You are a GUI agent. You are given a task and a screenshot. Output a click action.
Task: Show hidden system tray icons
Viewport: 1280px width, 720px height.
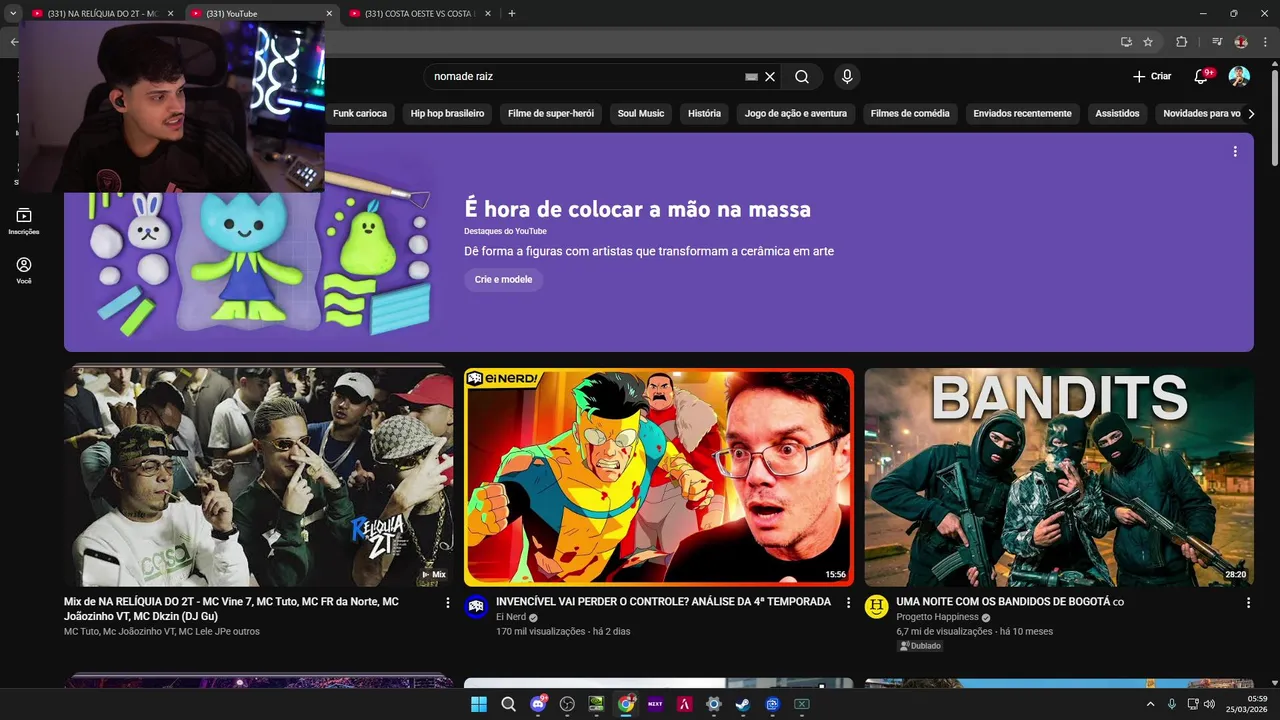click(1150, 704)
